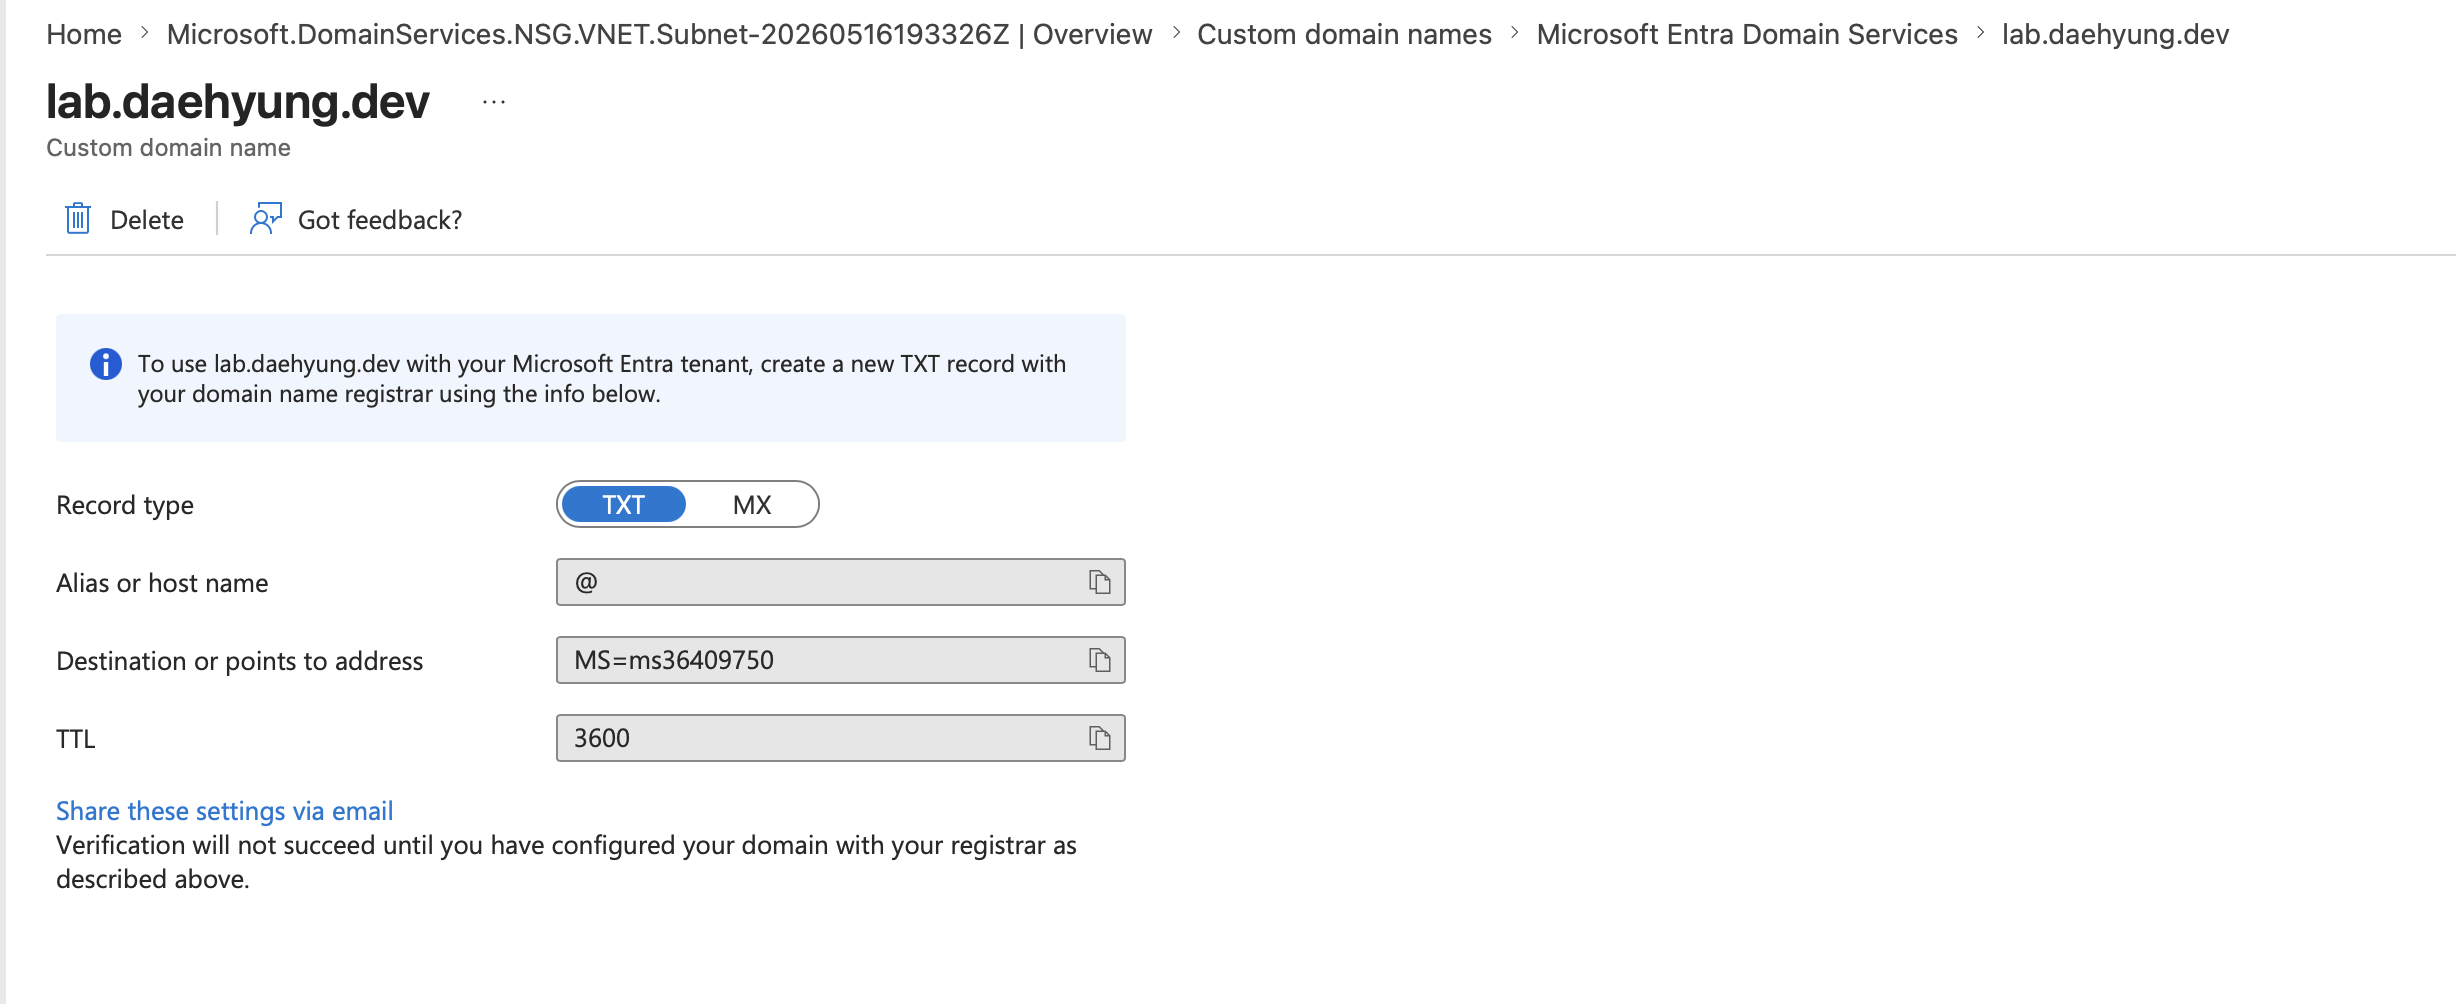
Task: Click the Delete button label
Action: pyautogui.click(x=147, y=220)
